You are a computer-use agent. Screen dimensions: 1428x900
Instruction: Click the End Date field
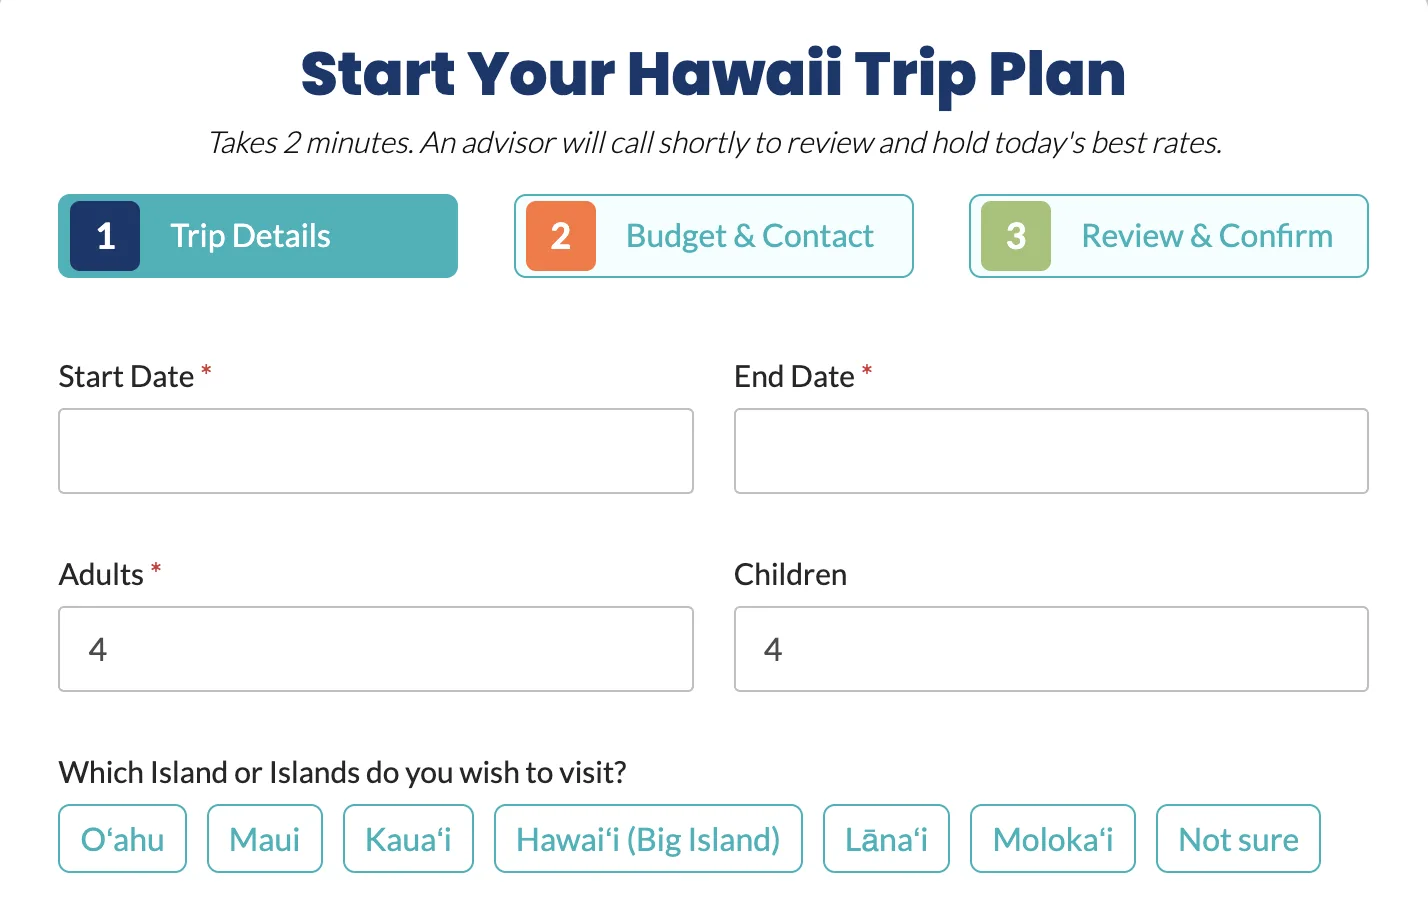1051,451
